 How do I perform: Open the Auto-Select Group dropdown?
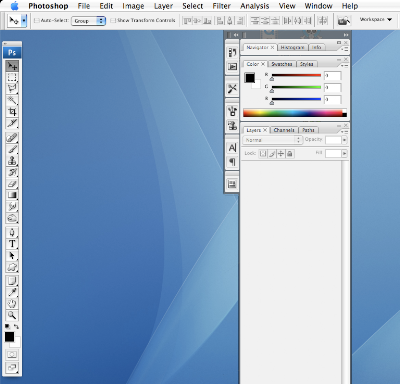click(88, 21)
